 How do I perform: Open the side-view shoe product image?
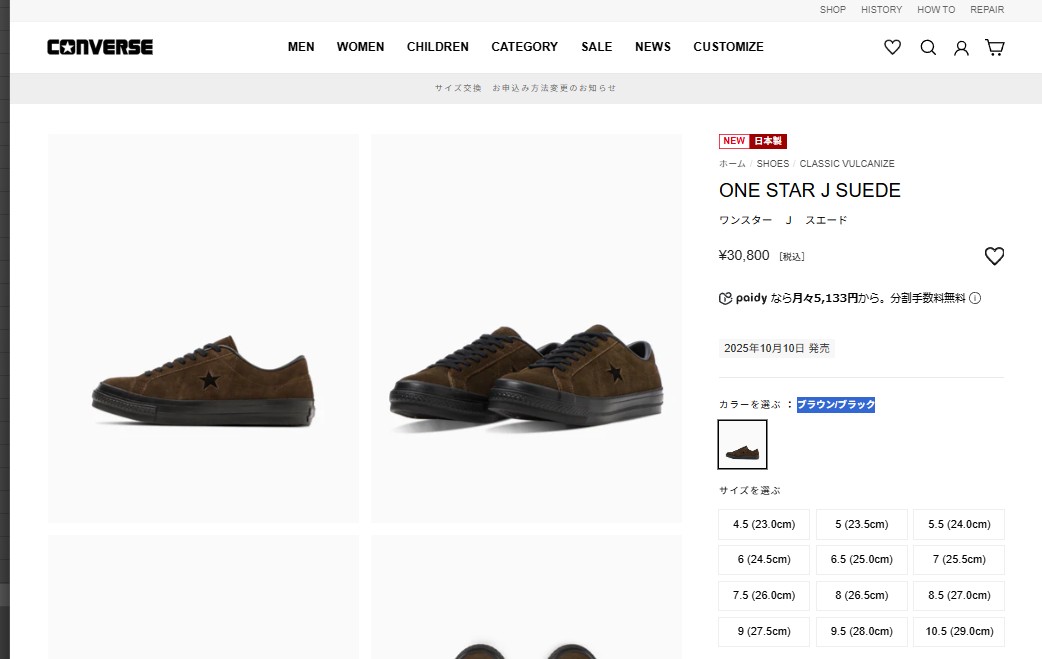pyautogui.click(x=203, y=328)
